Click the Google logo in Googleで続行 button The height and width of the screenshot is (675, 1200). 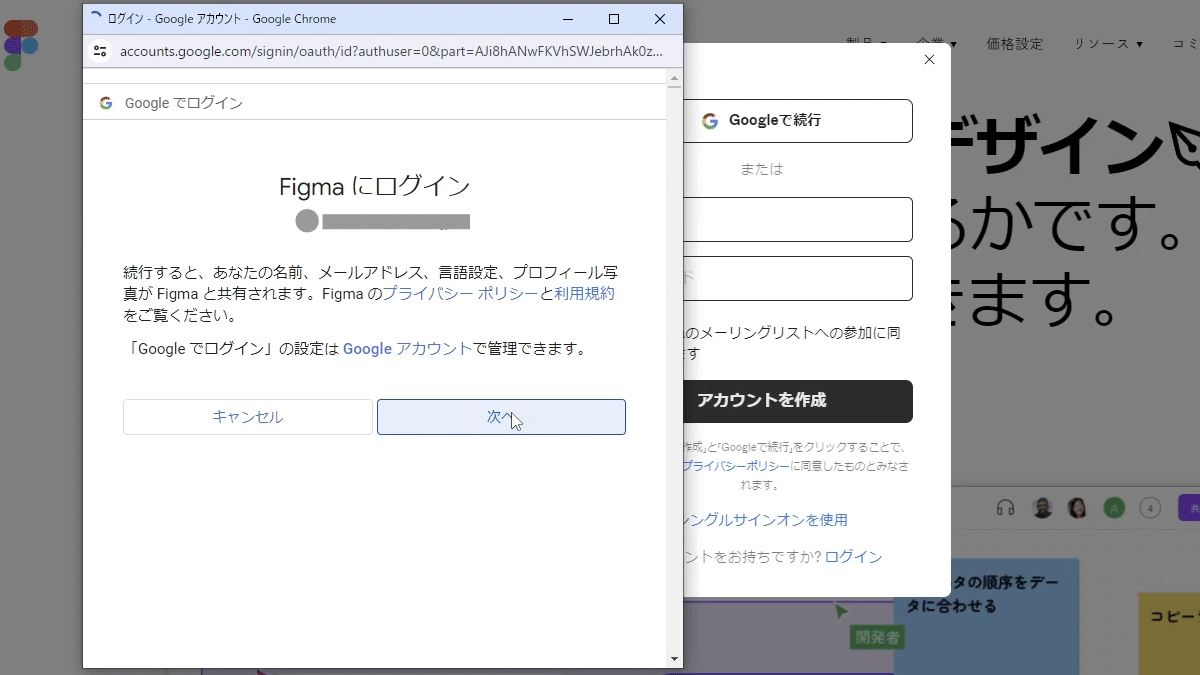point(710,121)
